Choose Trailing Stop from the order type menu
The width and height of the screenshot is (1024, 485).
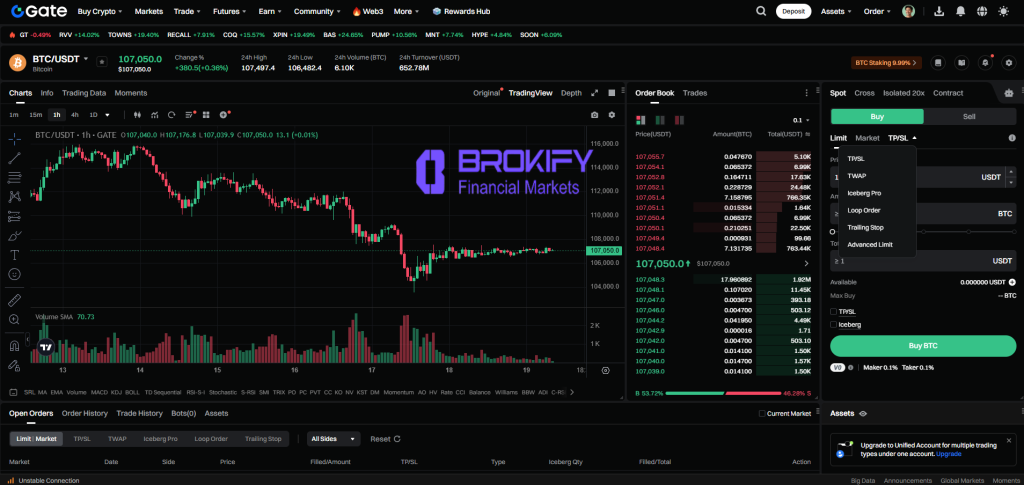865,227
